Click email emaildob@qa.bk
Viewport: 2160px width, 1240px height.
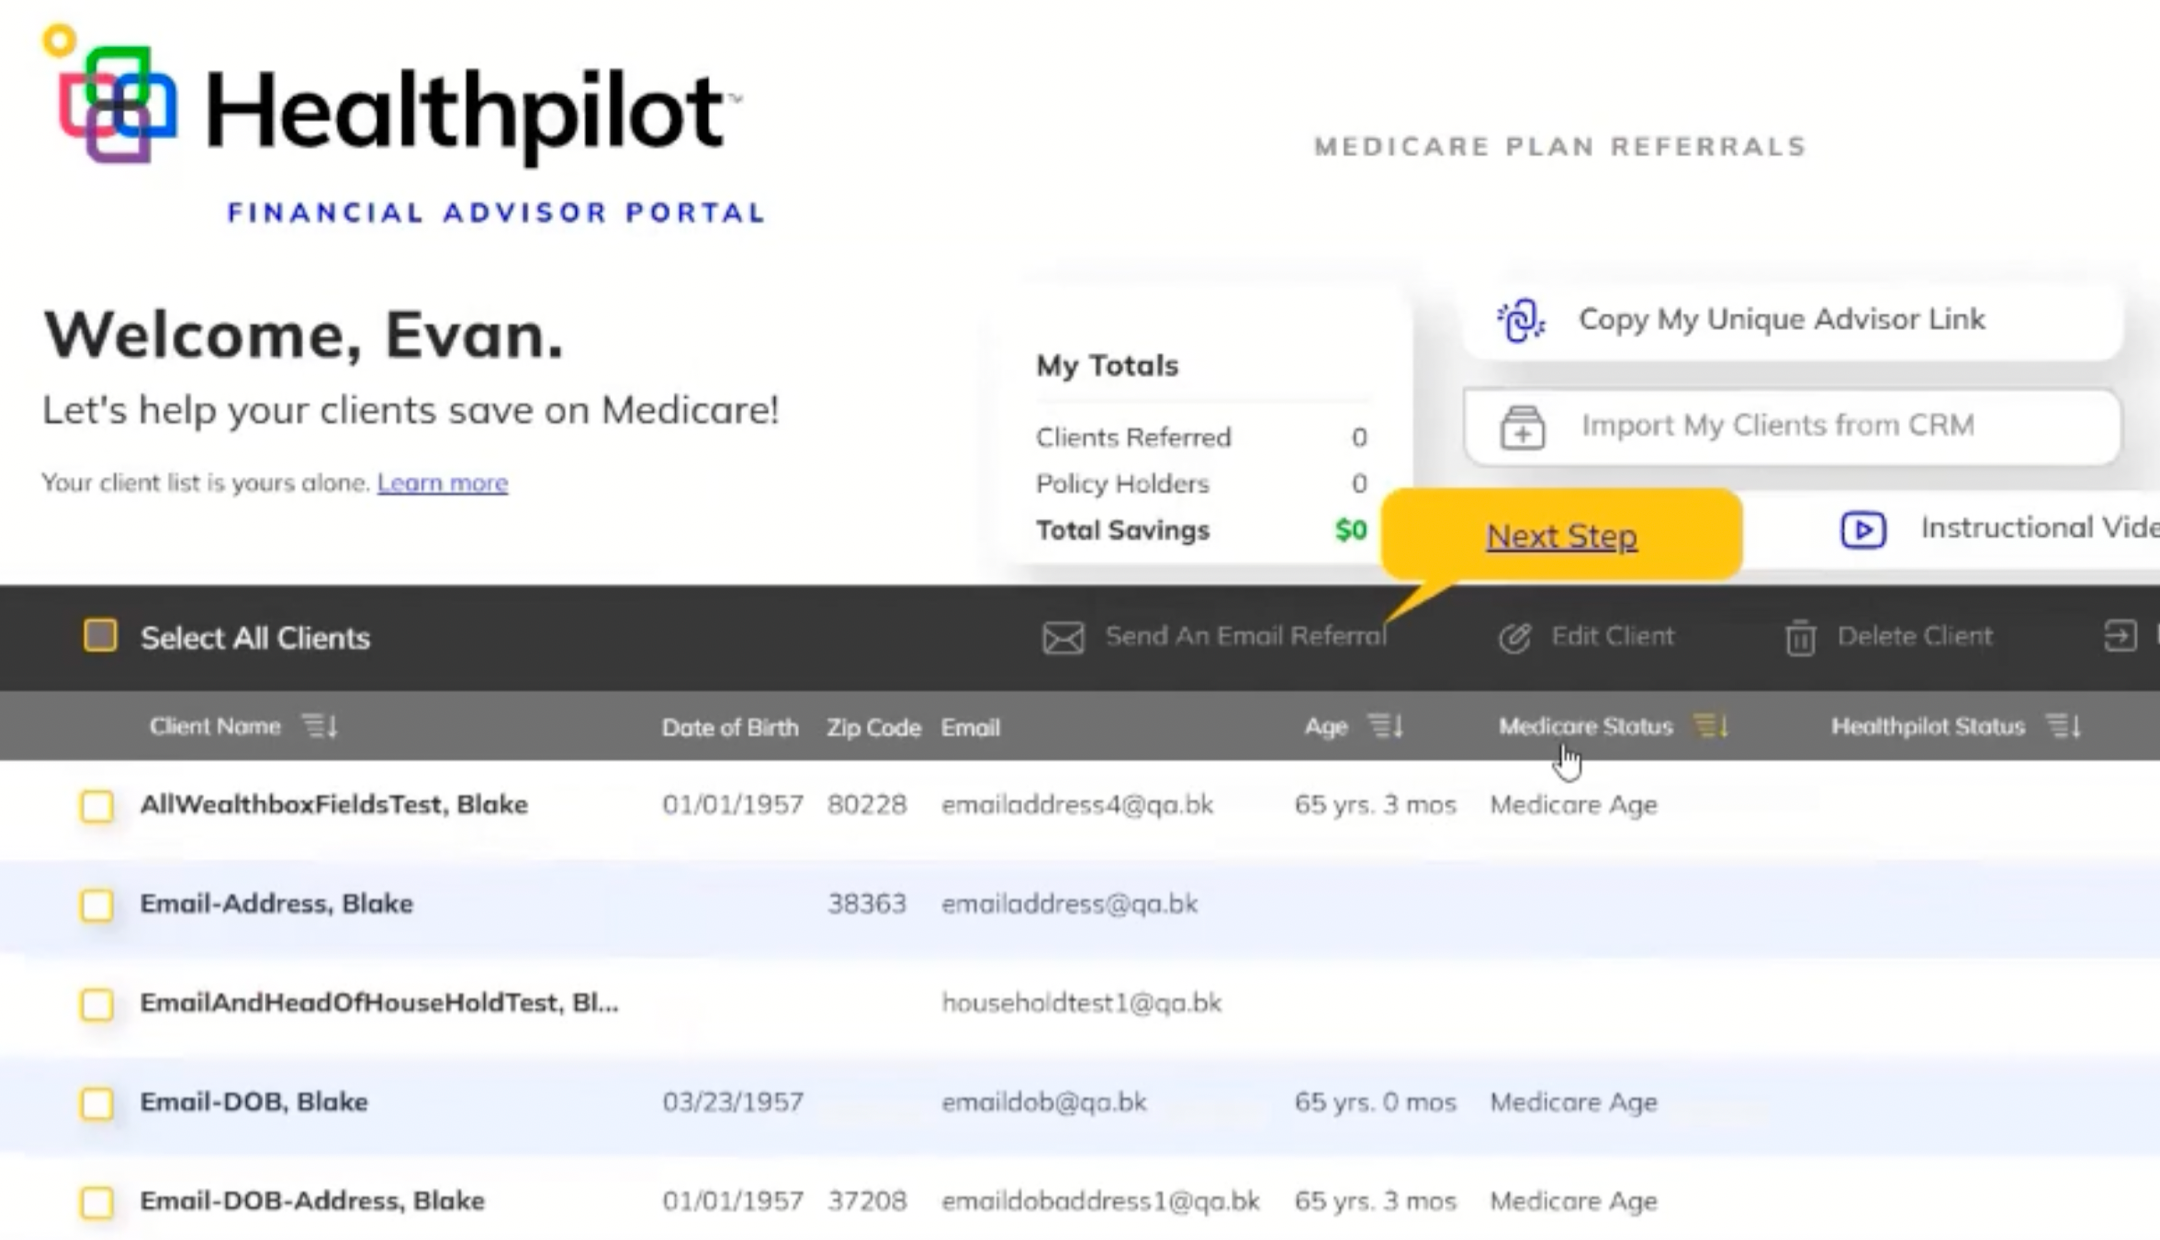[1043, 1102]
